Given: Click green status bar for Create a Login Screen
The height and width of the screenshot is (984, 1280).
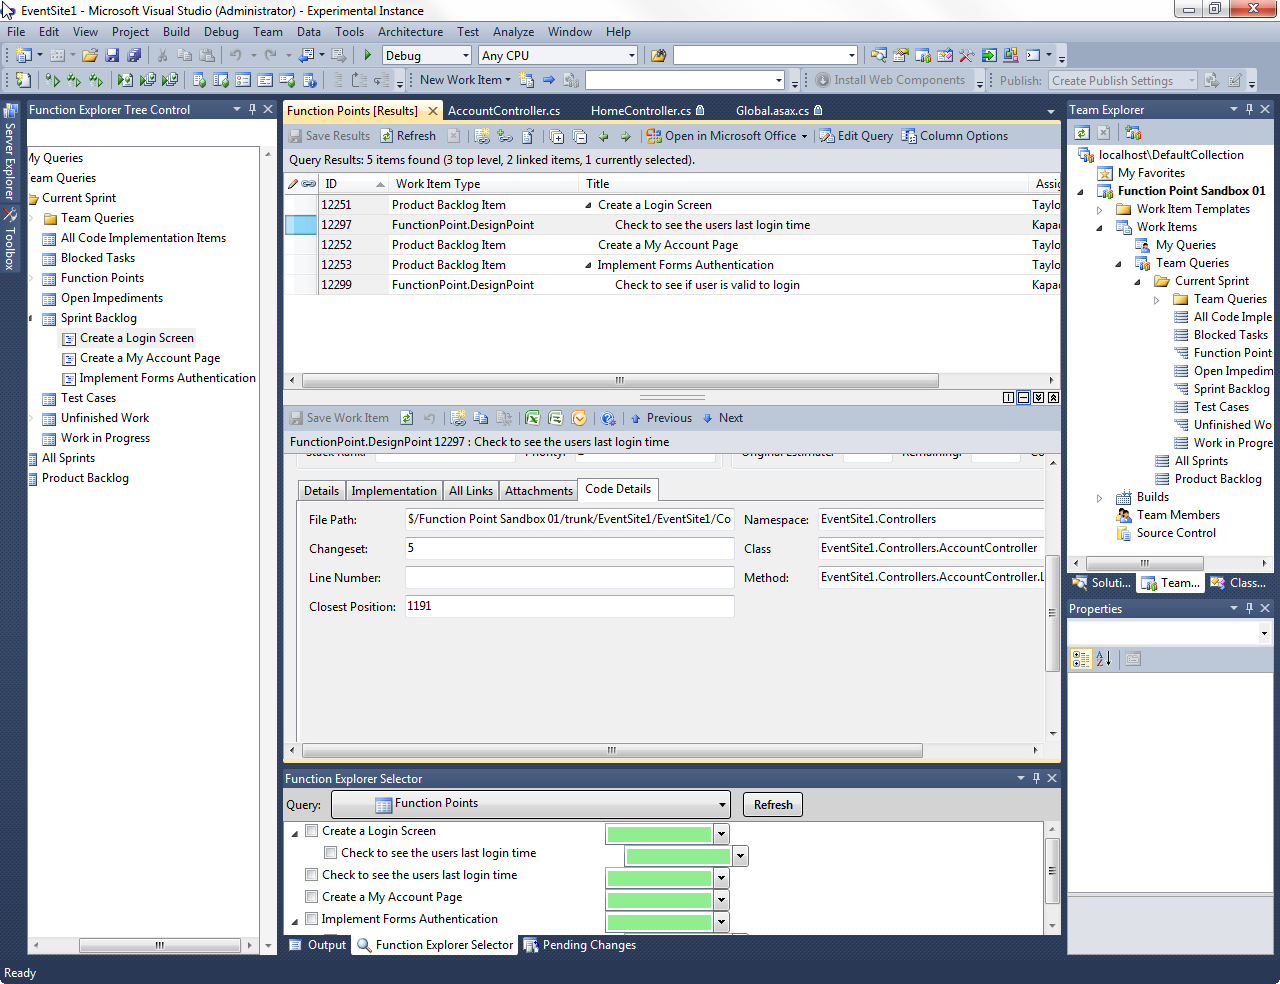Looking at the screenshot, I should [x=659, y=834].
